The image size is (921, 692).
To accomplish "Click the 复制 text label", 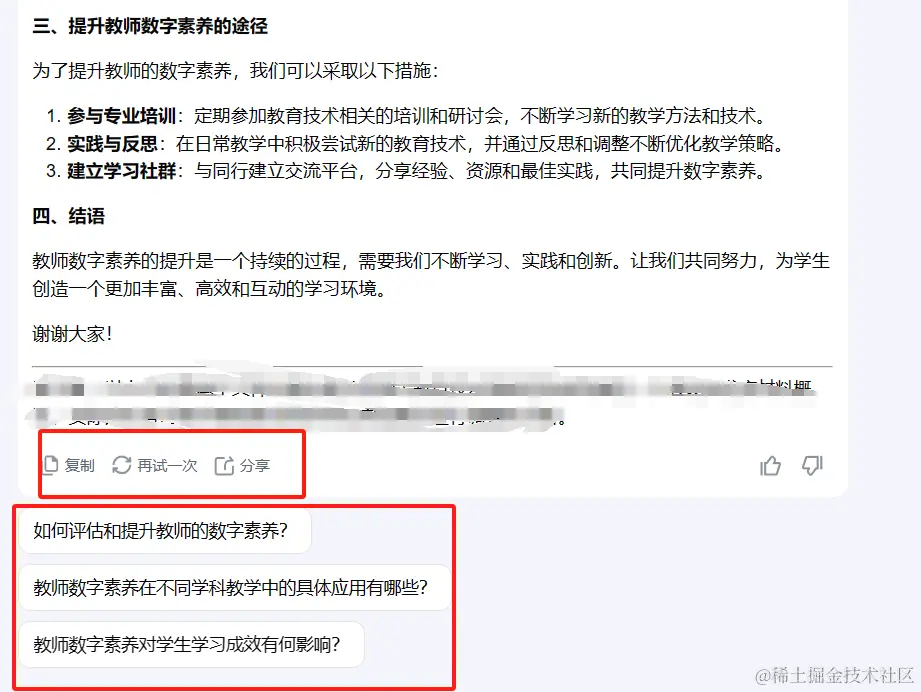I will 79,466.
